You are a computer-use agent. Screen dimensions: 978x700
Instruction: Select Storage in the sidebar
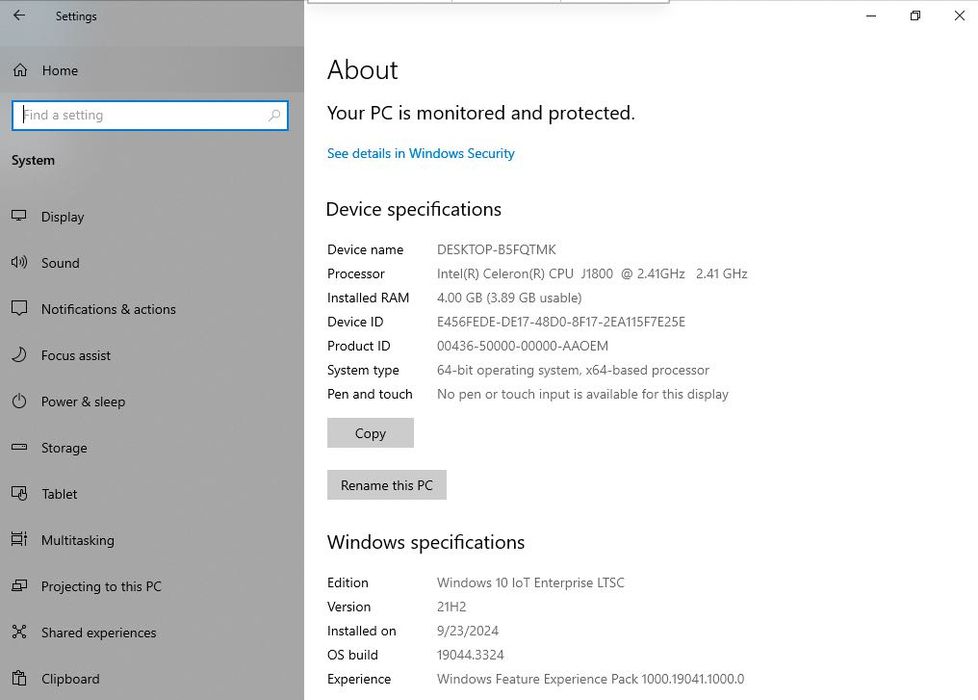[x=152, y=447]
